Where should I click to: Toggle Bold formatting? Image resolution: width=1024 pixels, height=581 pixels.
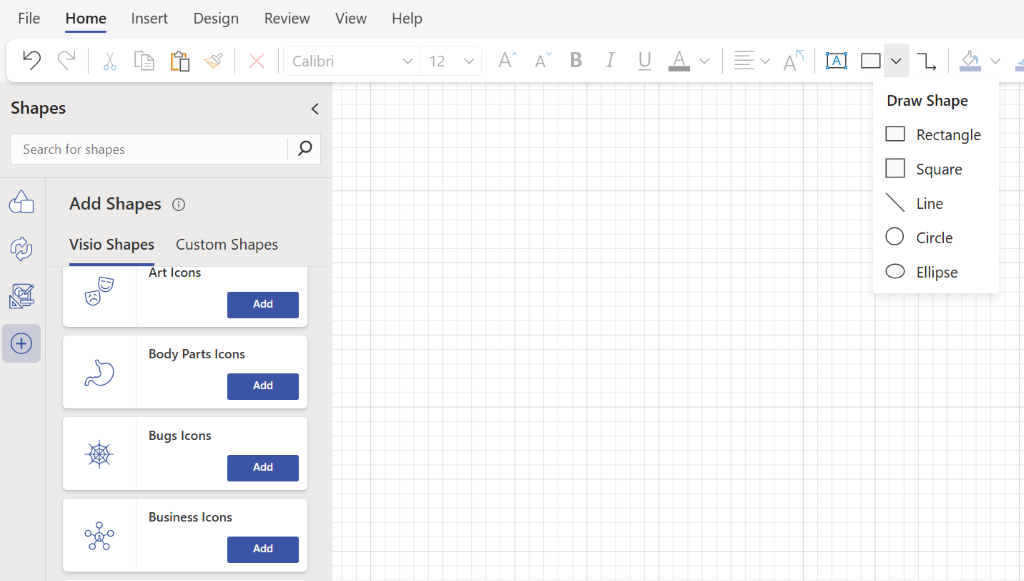click(x=575, y=60)
